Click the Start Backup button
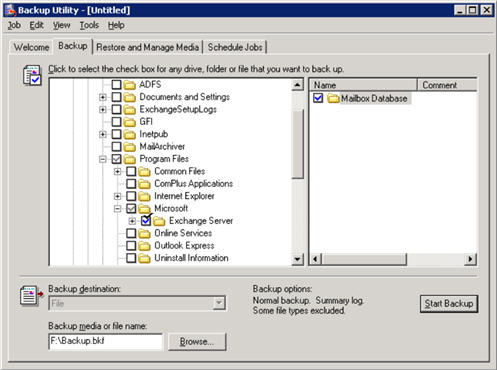 coord(449,304)
